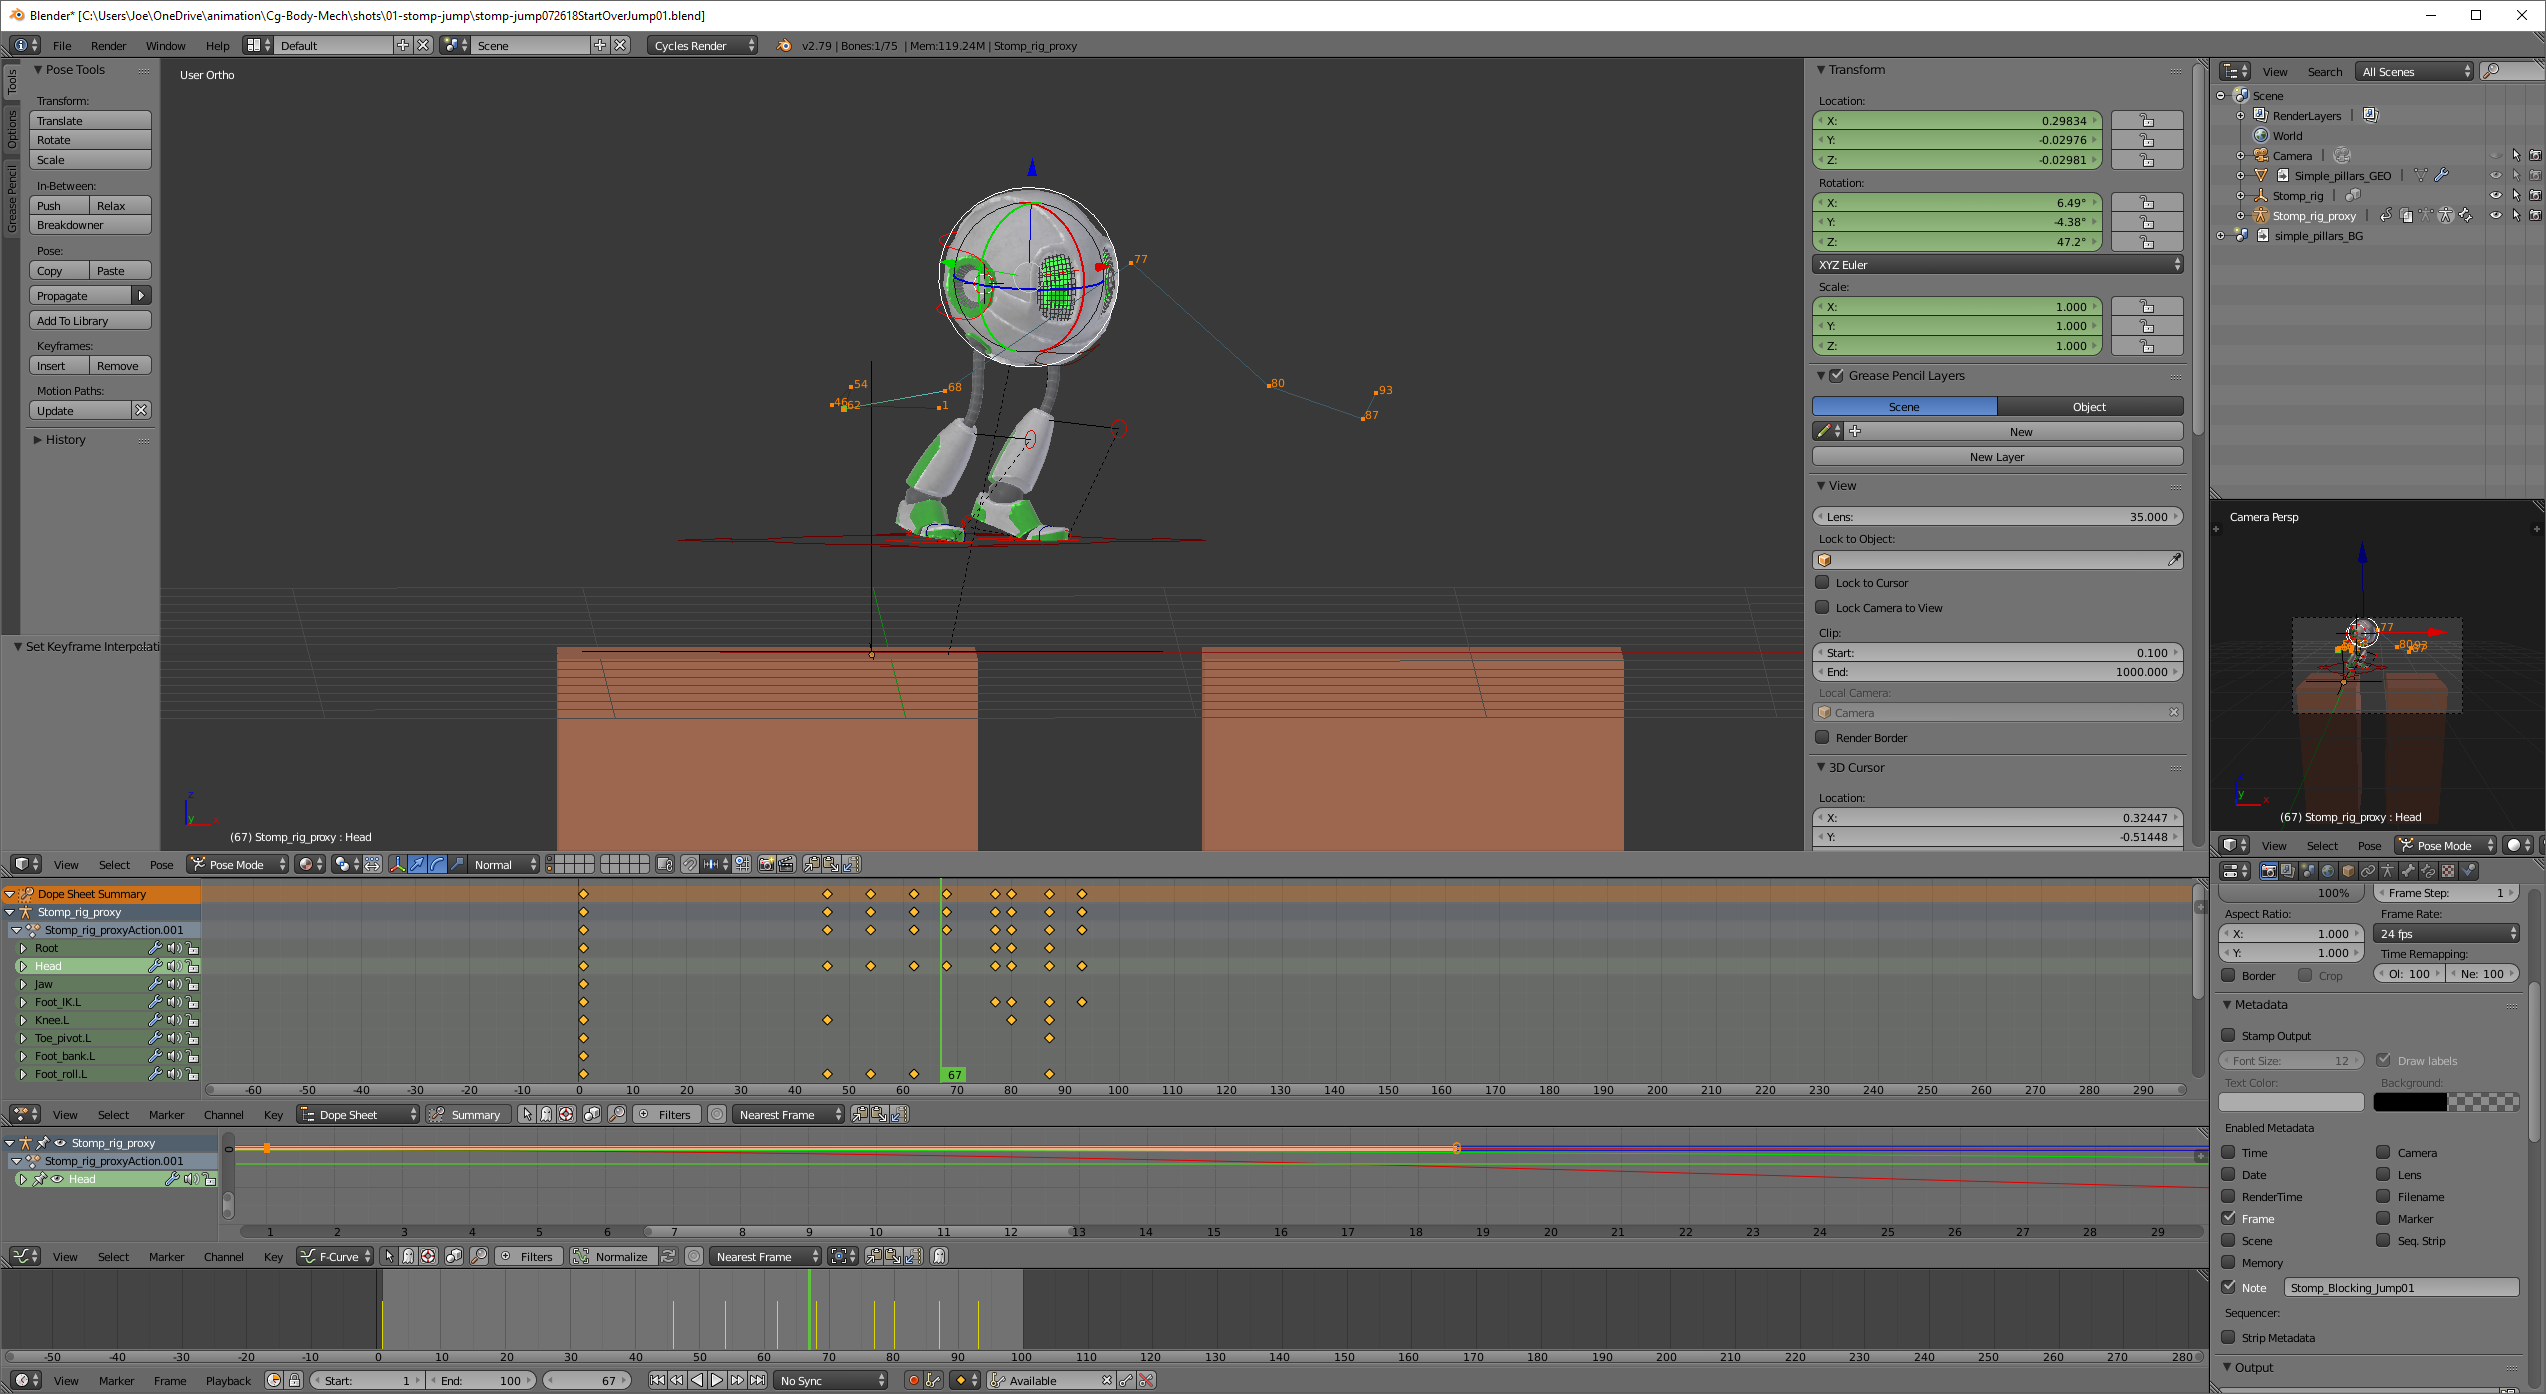Click the Breakdowner button
This screenshot has height=1394, width=2546.
tap(90, 225)
